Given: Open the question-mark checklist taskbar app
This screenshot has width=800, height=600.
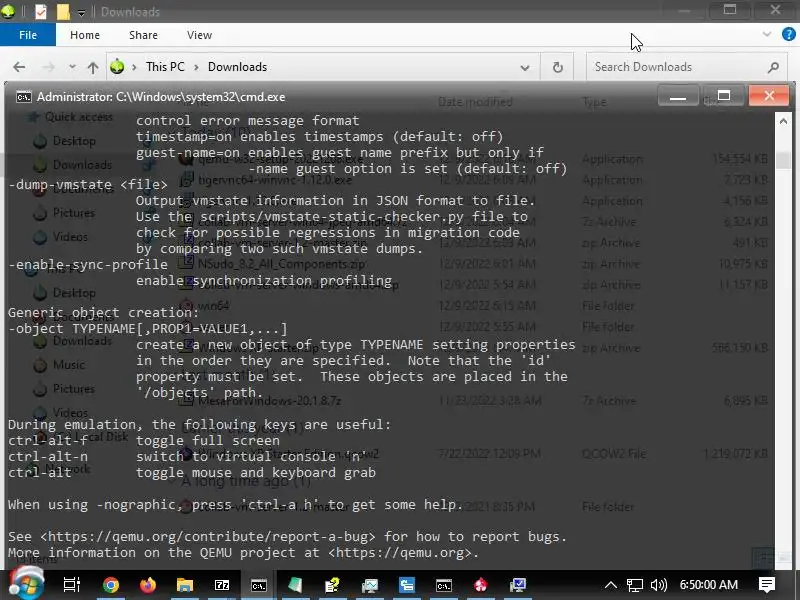Looking at the screenshot, I should click(x=333, y=585).
